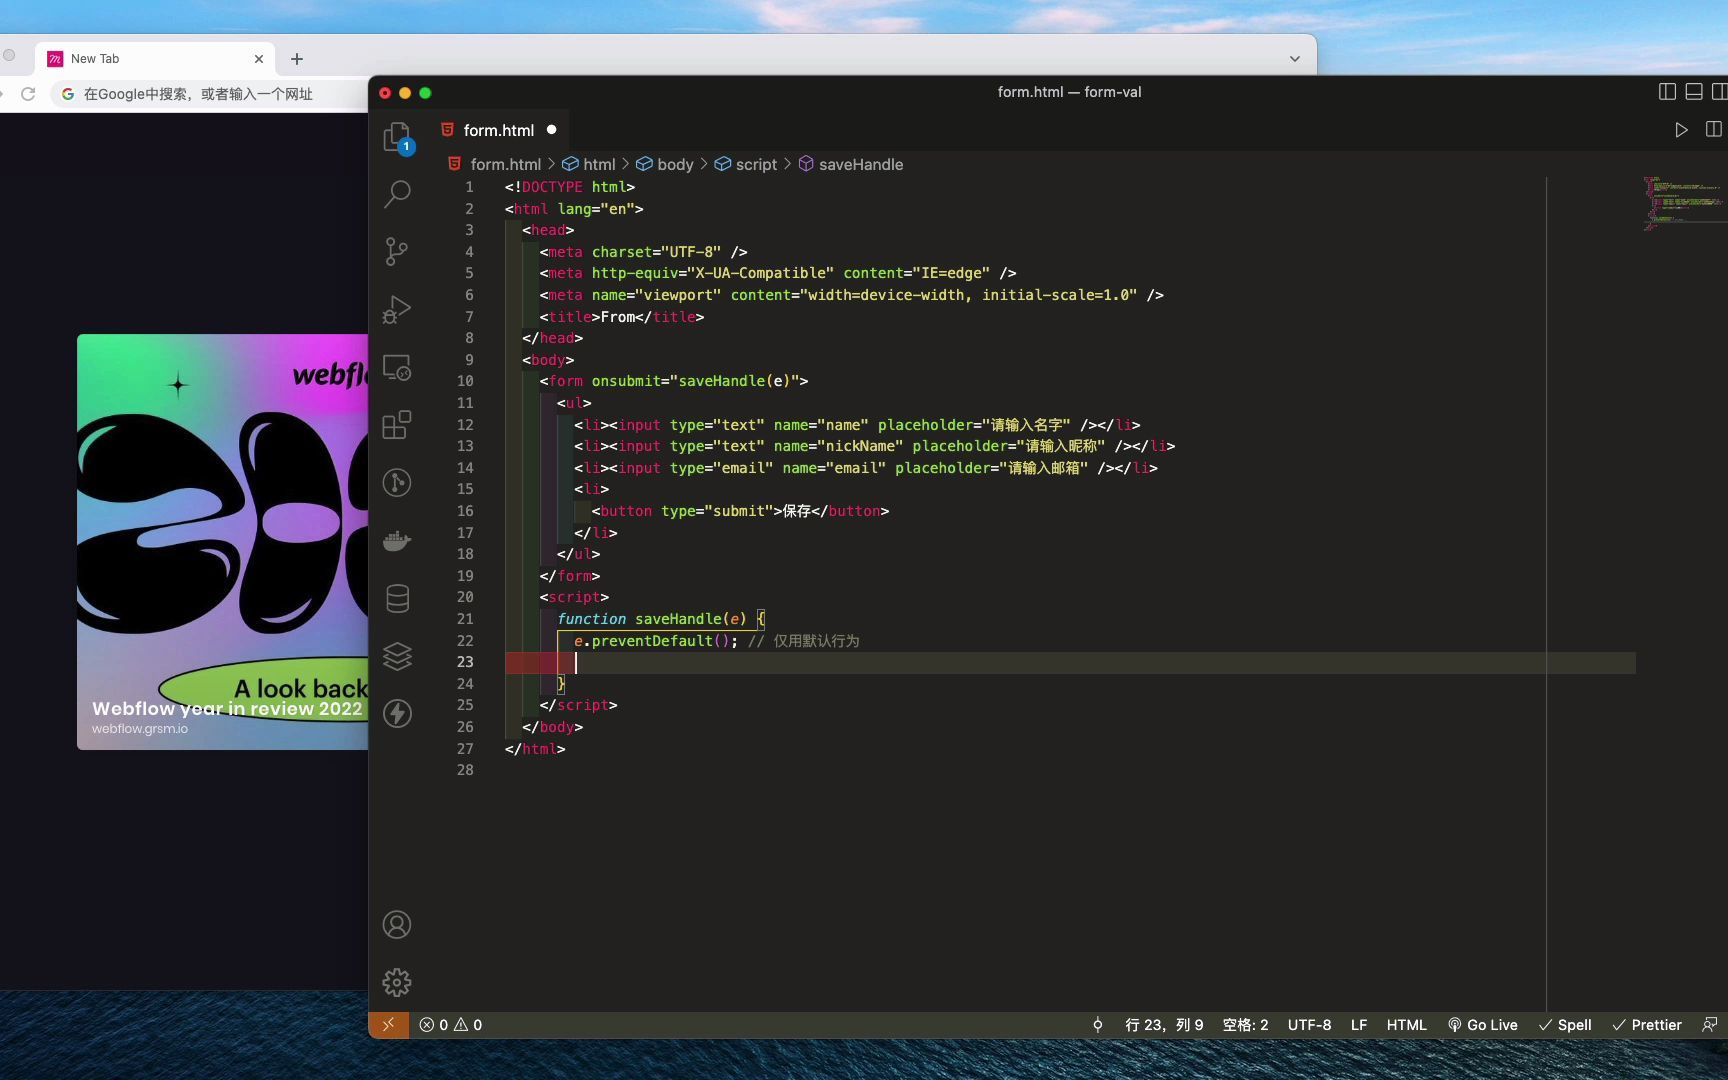The height and width of the screenshot is (1080, 1728).
Task: Click the button type submit line 16
Action: pos(740,511)
